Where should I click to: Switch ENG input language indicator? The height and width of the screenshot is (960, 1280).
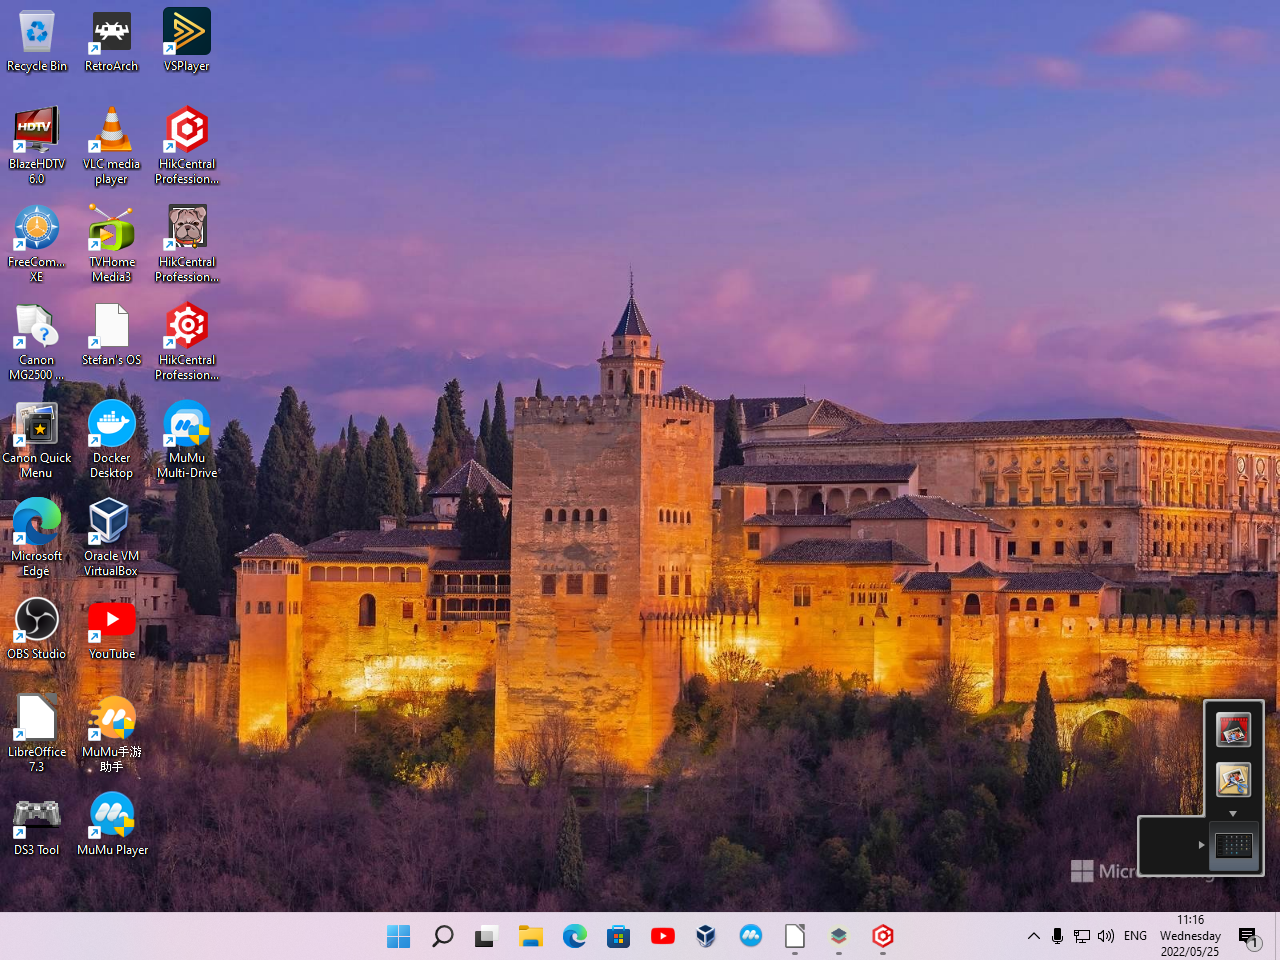point(1135,936)
